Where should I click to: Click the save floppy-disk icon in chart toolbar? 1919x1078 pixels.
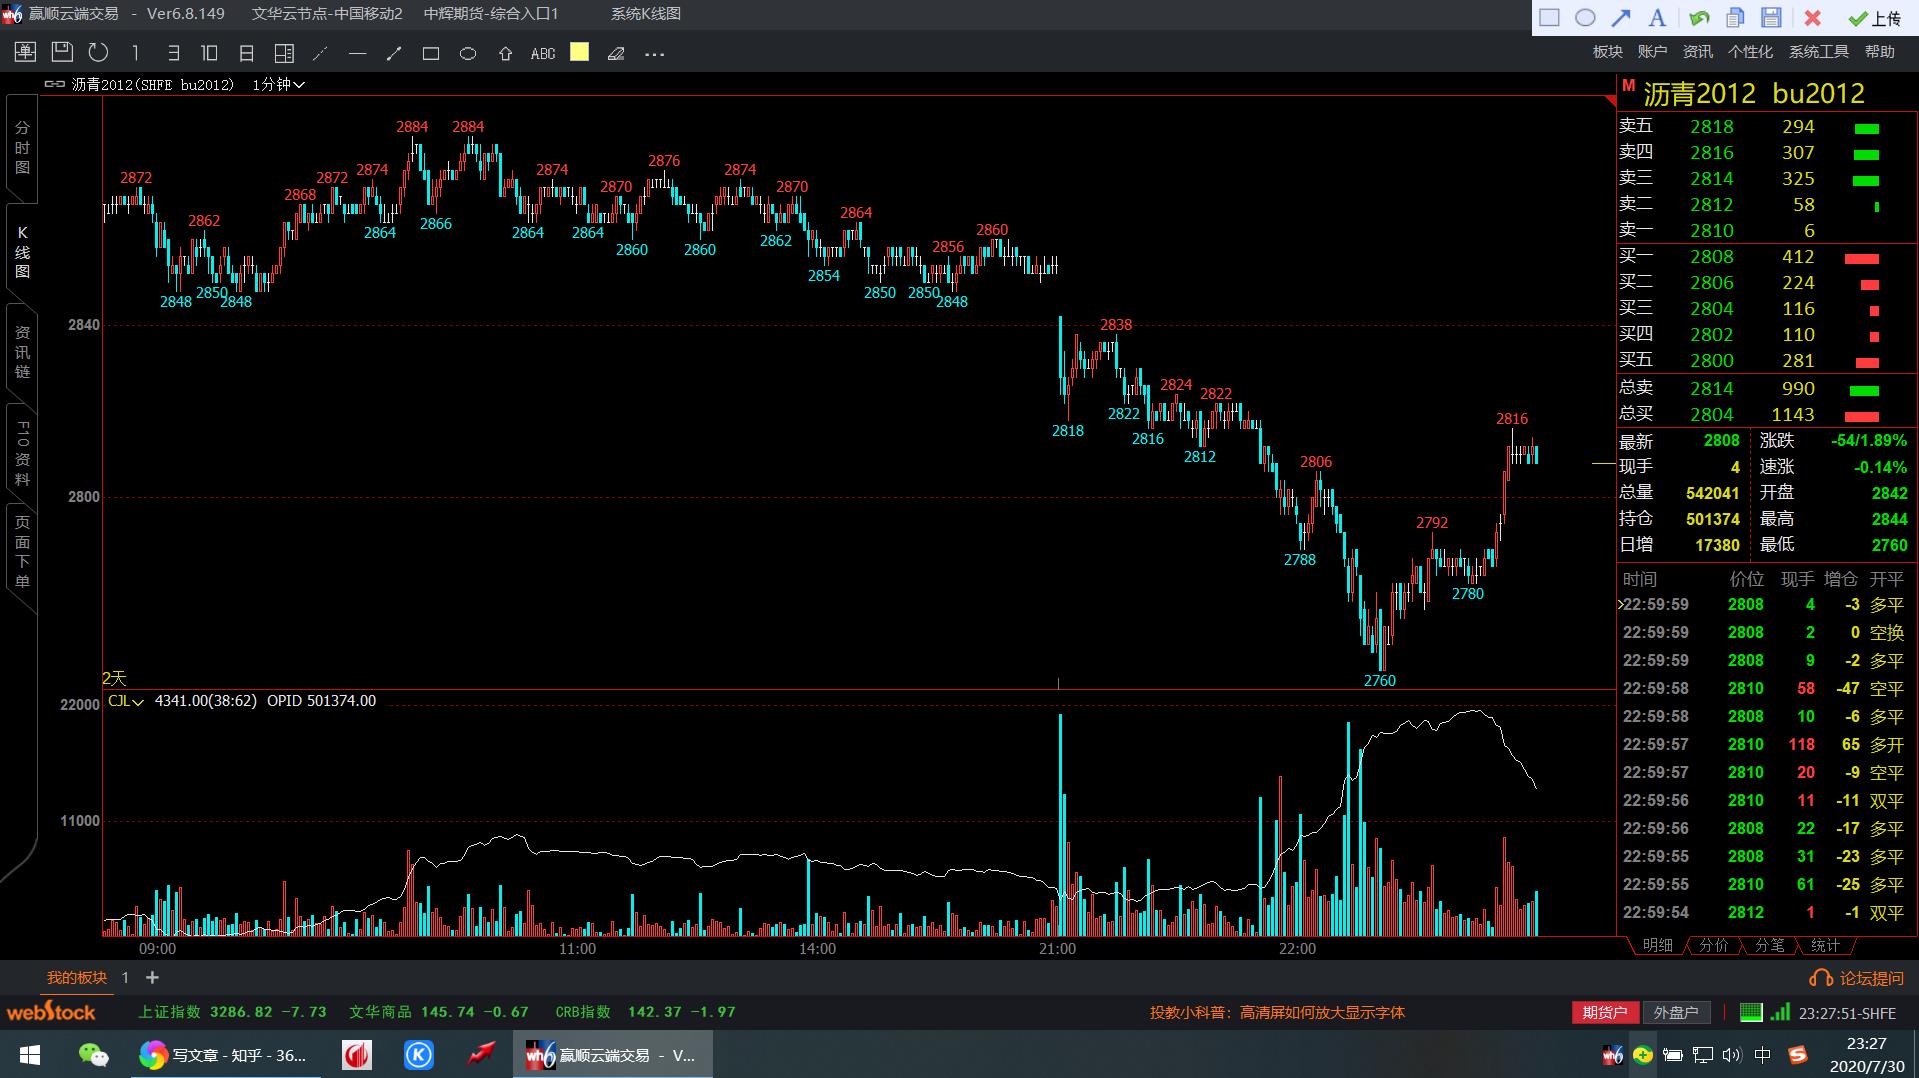[62, 52]
